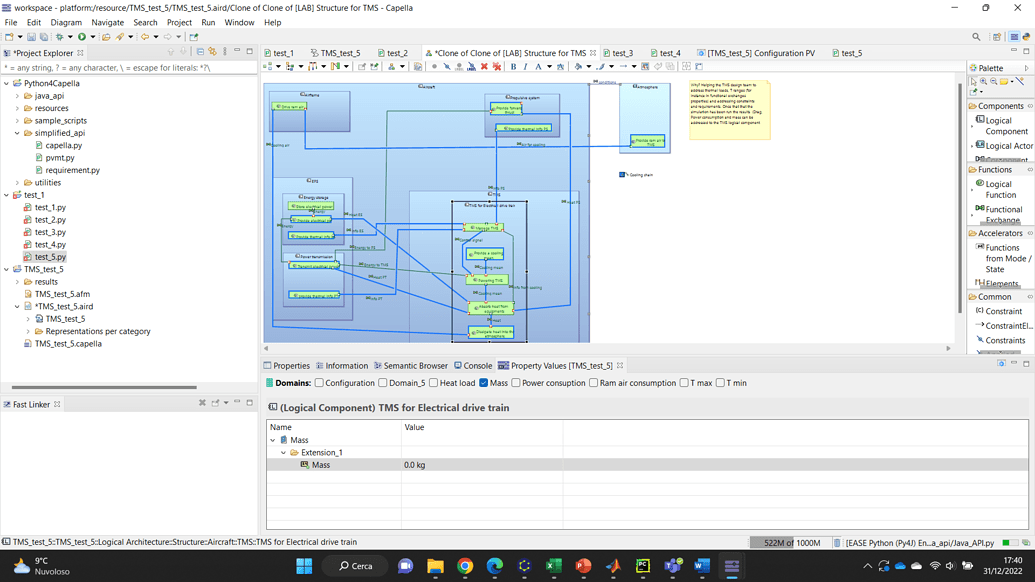The width and height of the screenshot is (1035, 582).
Task: Apply bold formatting from the diagram toolbar
Action: click(x=513, y=67)
